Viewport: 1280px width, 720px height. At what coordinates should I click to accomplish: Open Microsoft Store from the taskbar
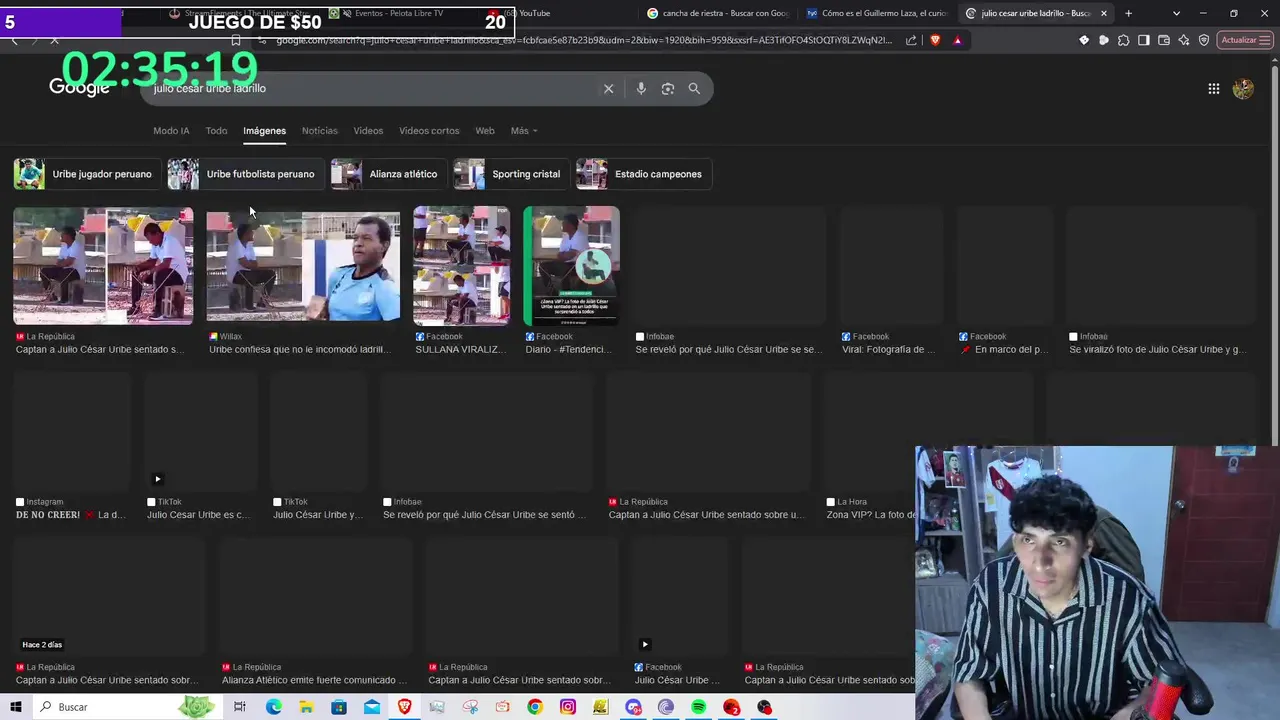339,707
